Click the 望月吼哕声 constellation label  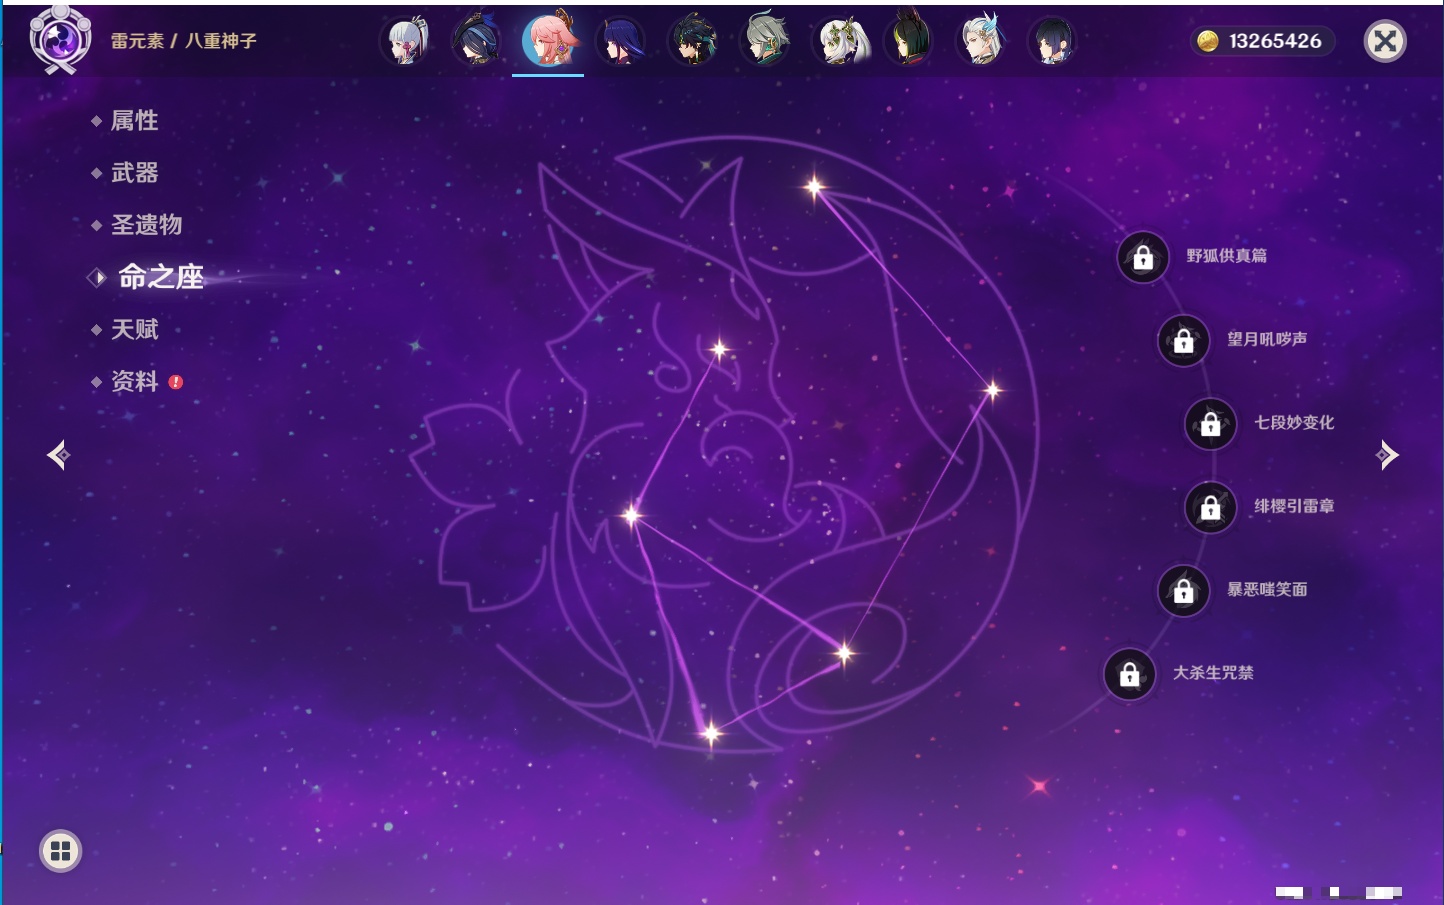(x=1267, y=339)
